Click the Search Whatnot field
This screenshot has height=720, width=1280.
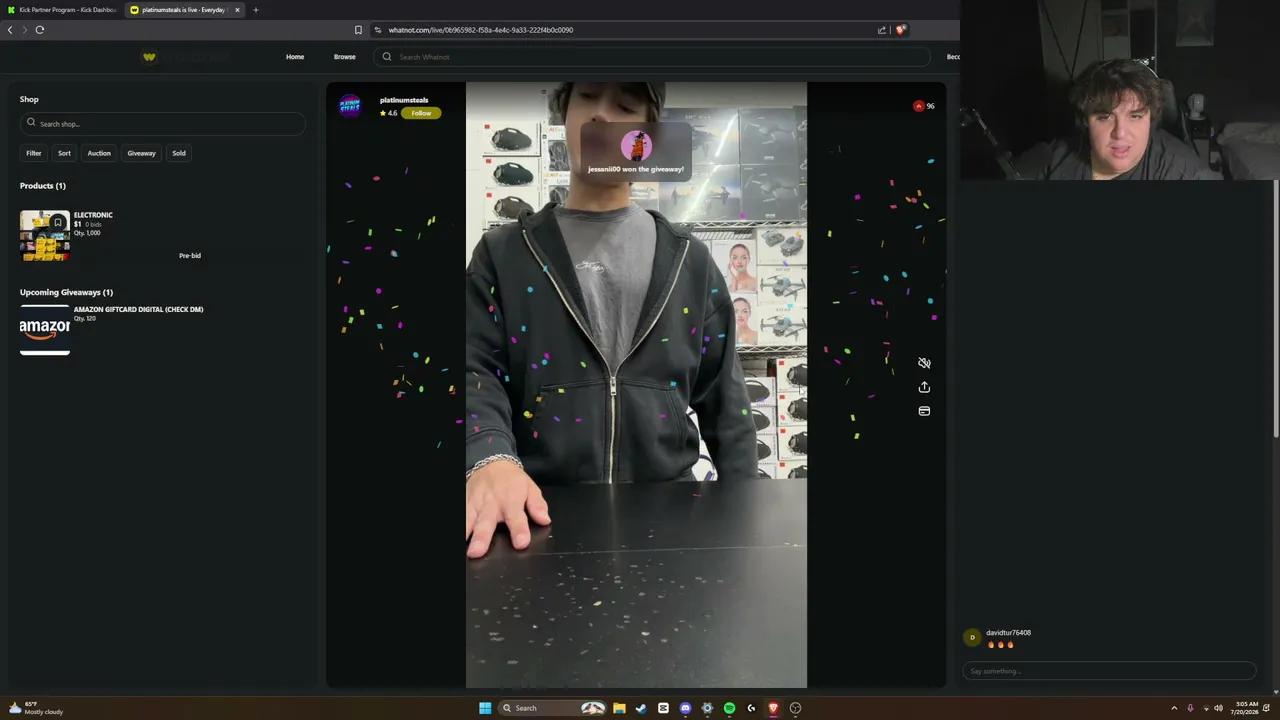[652, 57]
